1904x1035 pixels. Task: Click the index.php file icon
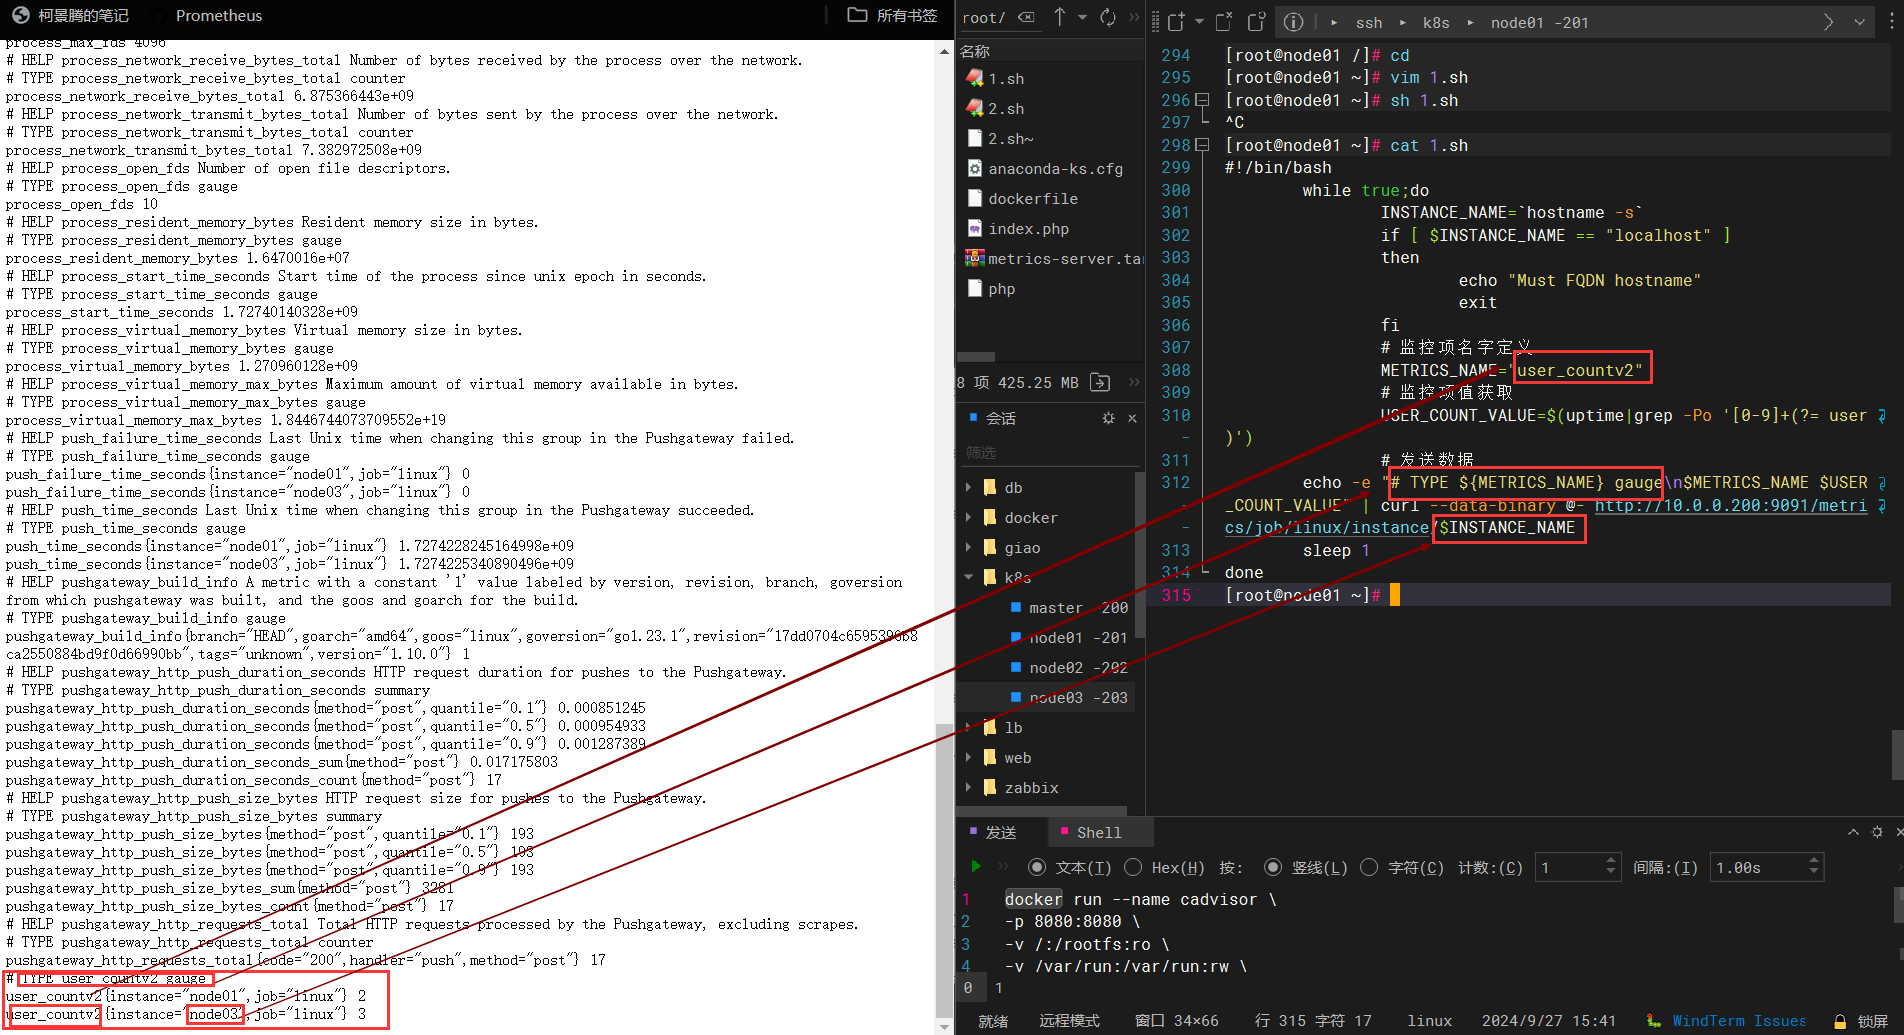pos(975,228)
